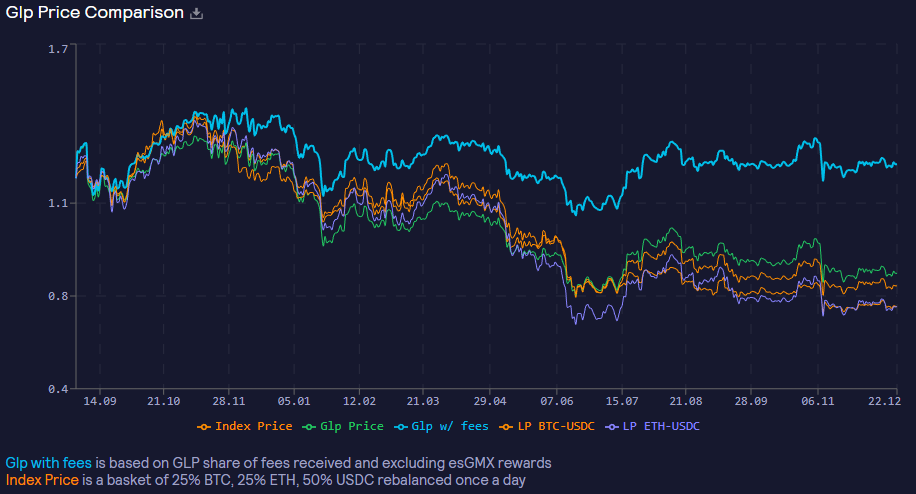916x494 pixels.
Task: Click the 21.10 x-axis date label
Action: 164,401
